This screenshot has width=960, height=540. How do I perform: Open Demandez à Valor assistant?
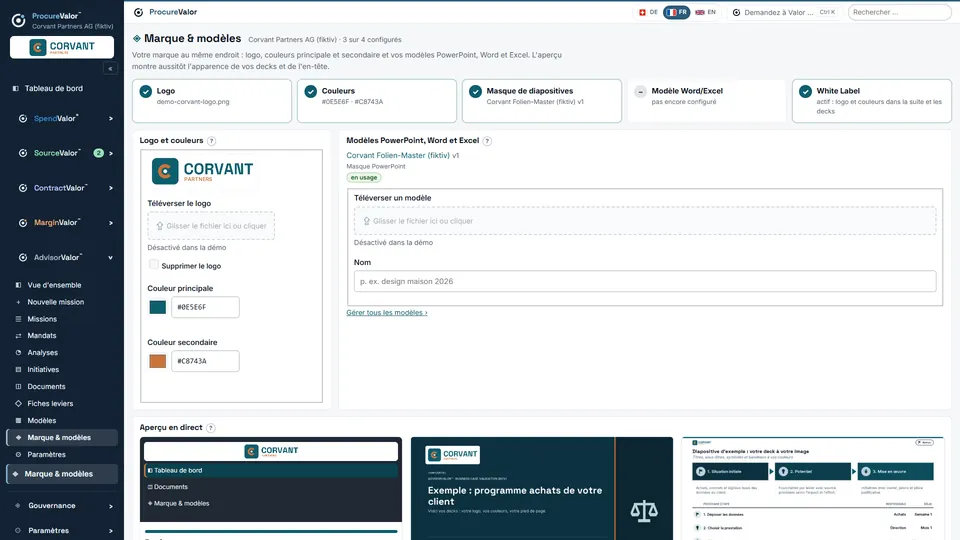[784, 12]
